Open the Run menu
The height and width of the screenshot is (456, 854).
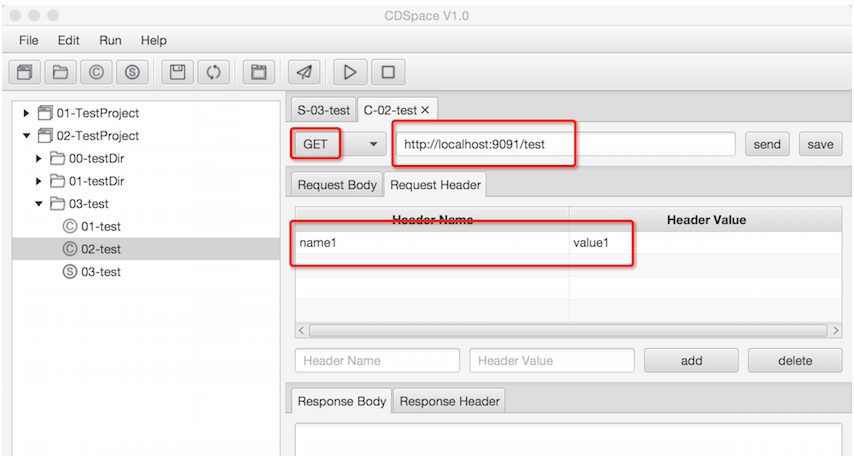click(x=110, y=40)
